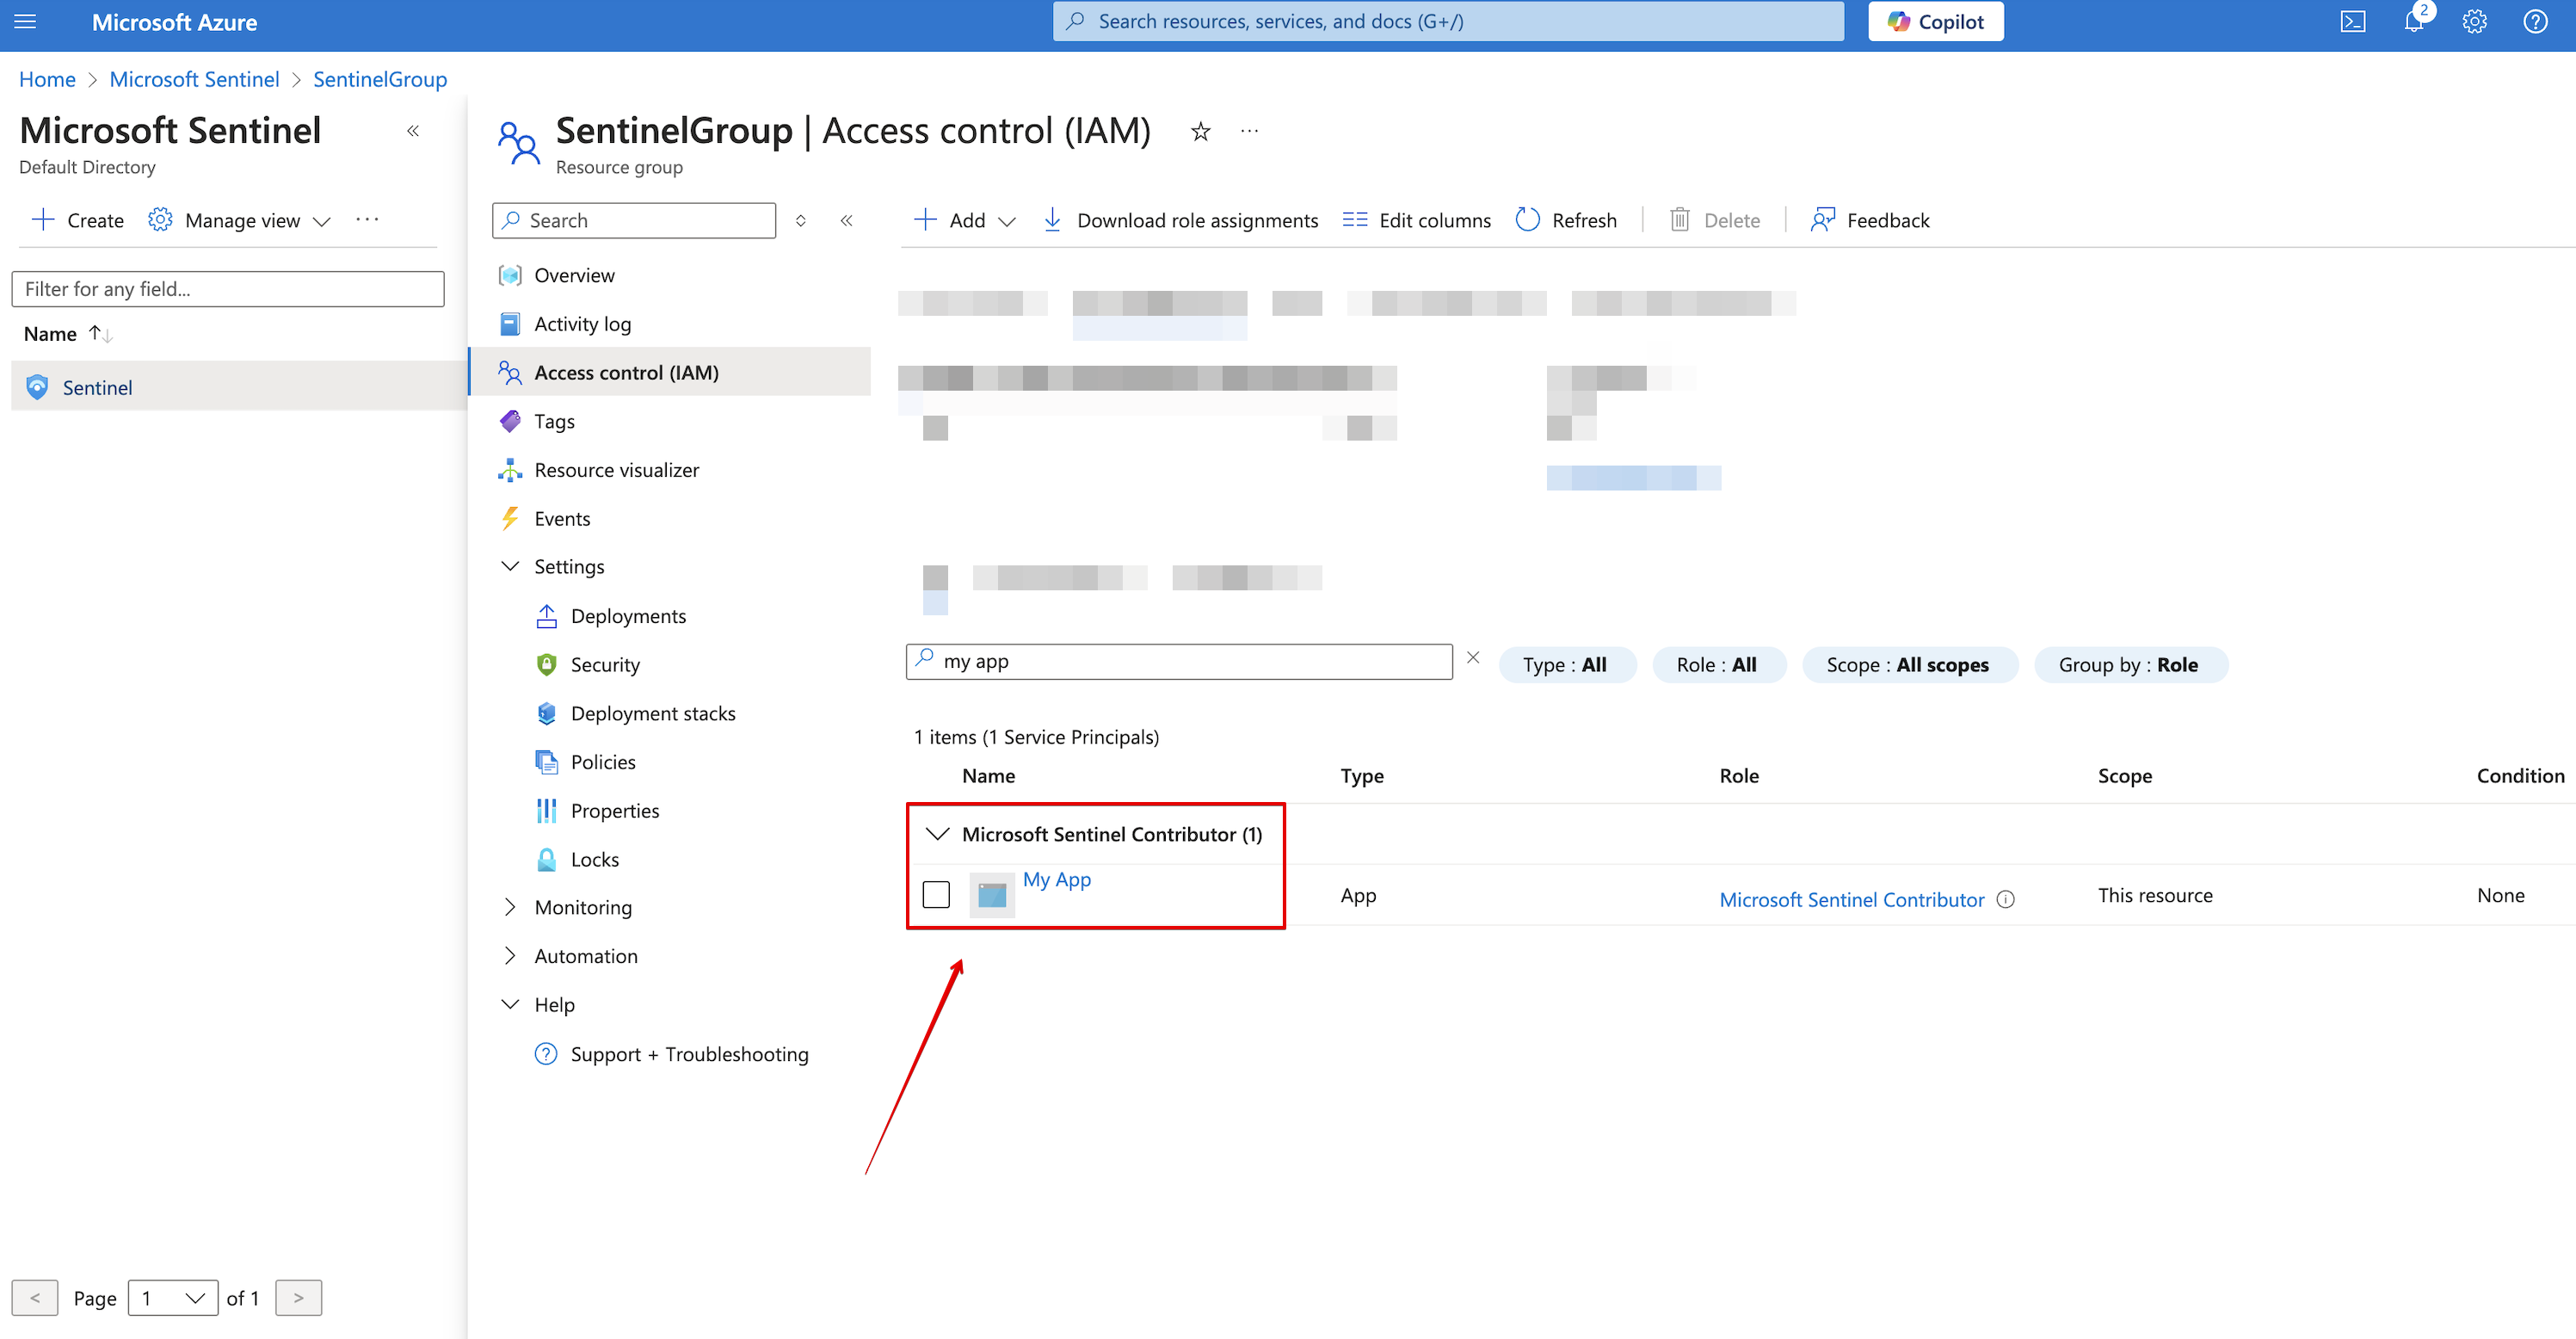The image size is (2576, 1339).
Task: Select Tags in resource menu
Action: (554, 421)
